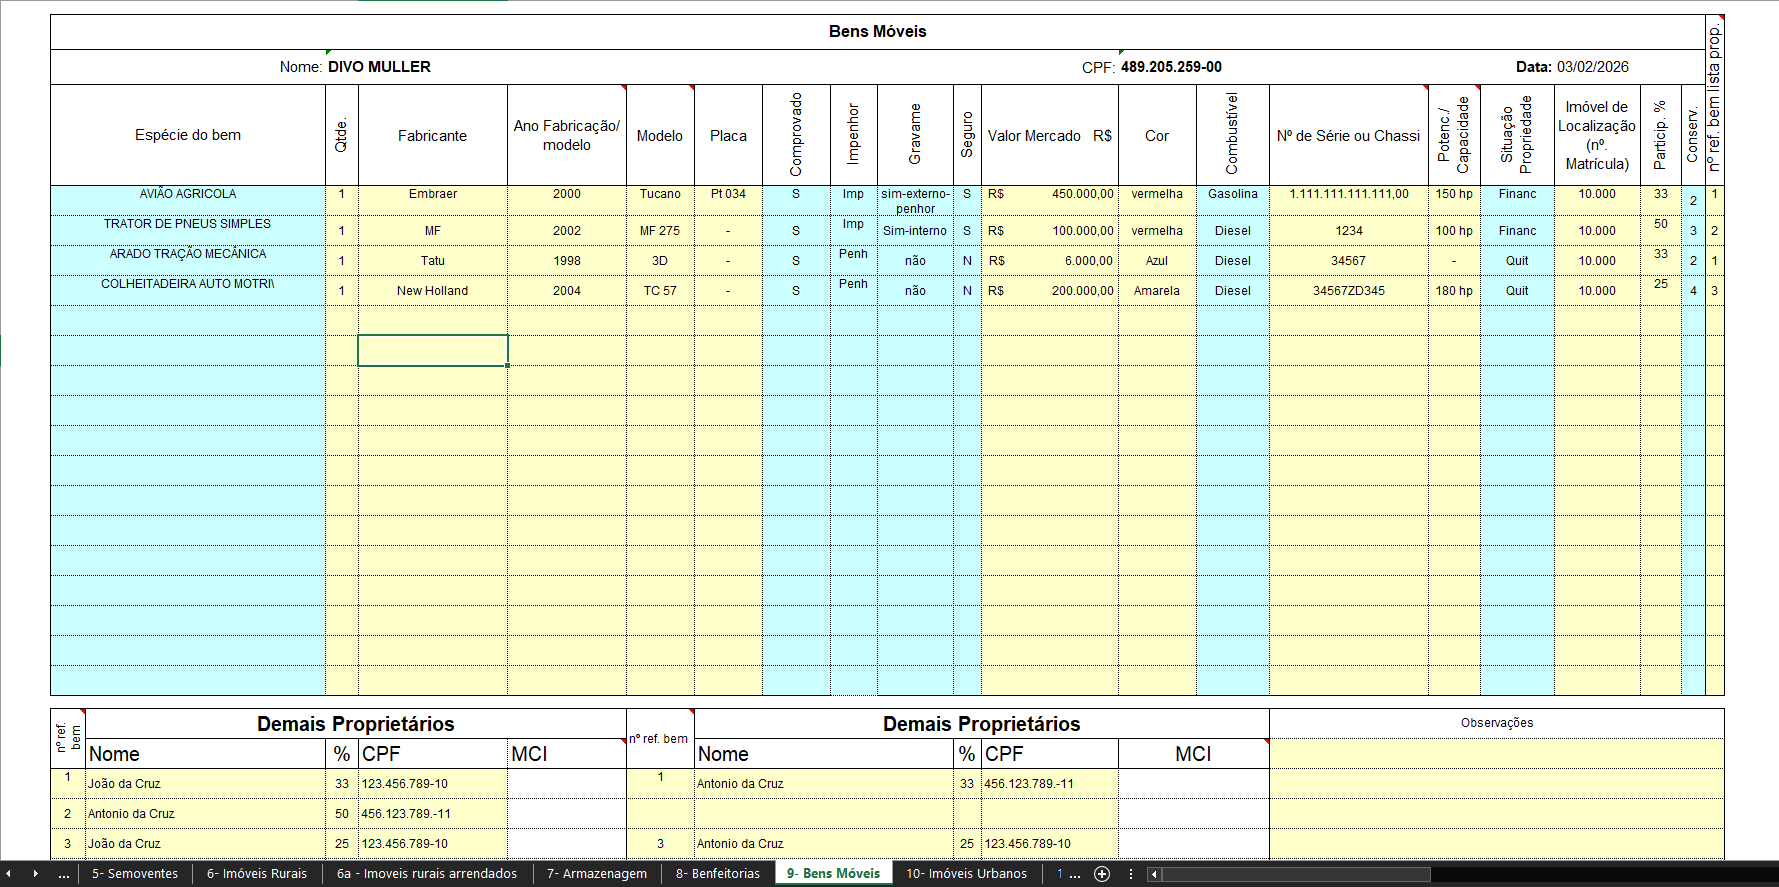Click the previous sheet navigation arrow
This screenshot has width=1779, height=887.
[9, 874]
